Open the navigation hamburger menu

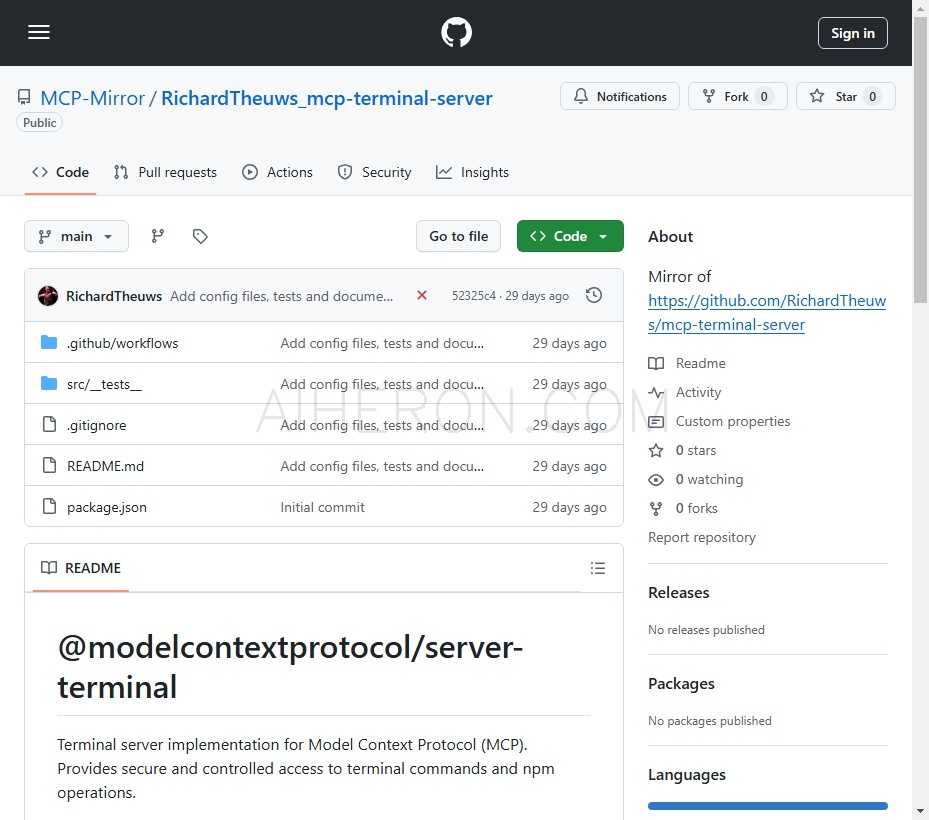point(38,32)
